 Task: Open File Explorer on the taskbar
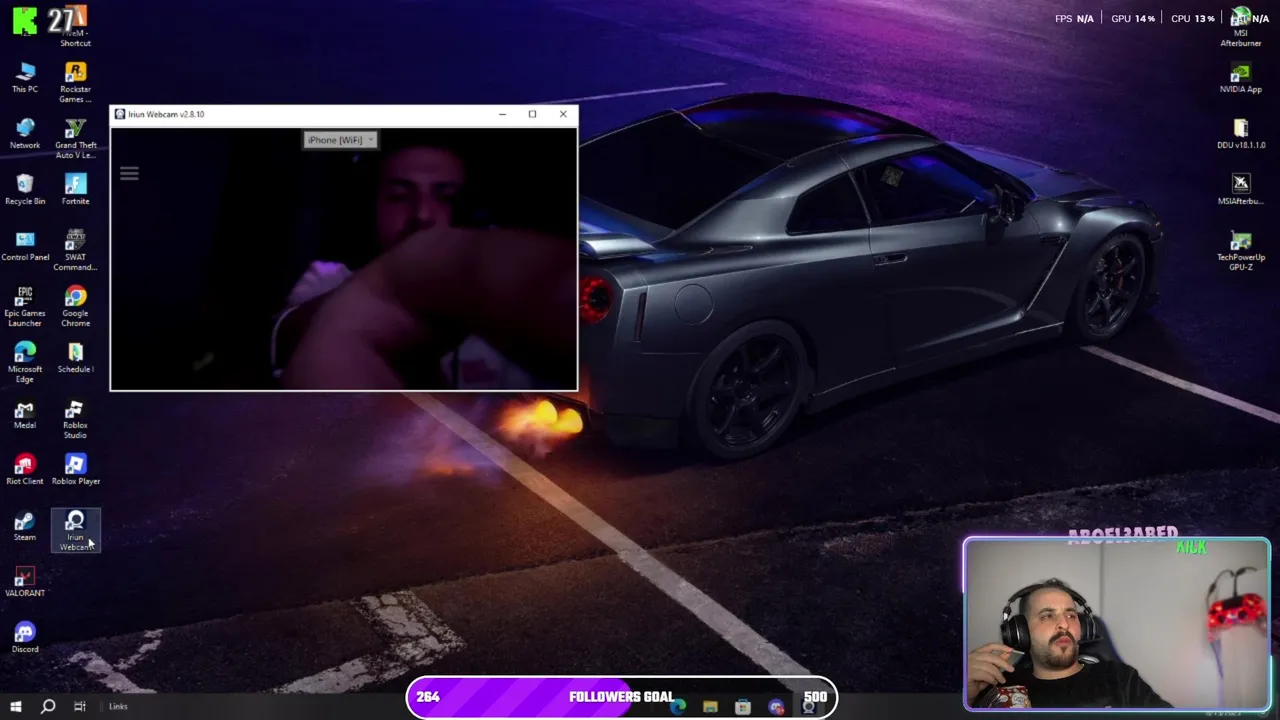[711, 707]
